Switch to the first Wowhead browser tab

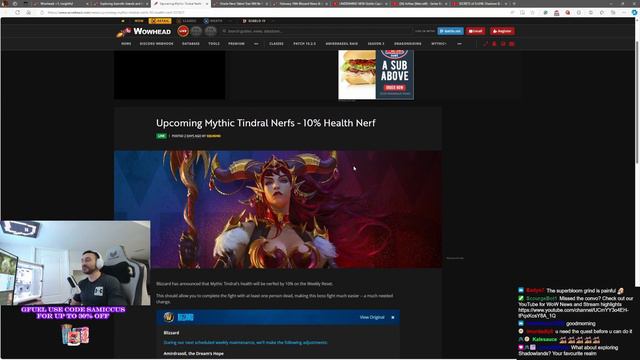[x=61, y=4]
